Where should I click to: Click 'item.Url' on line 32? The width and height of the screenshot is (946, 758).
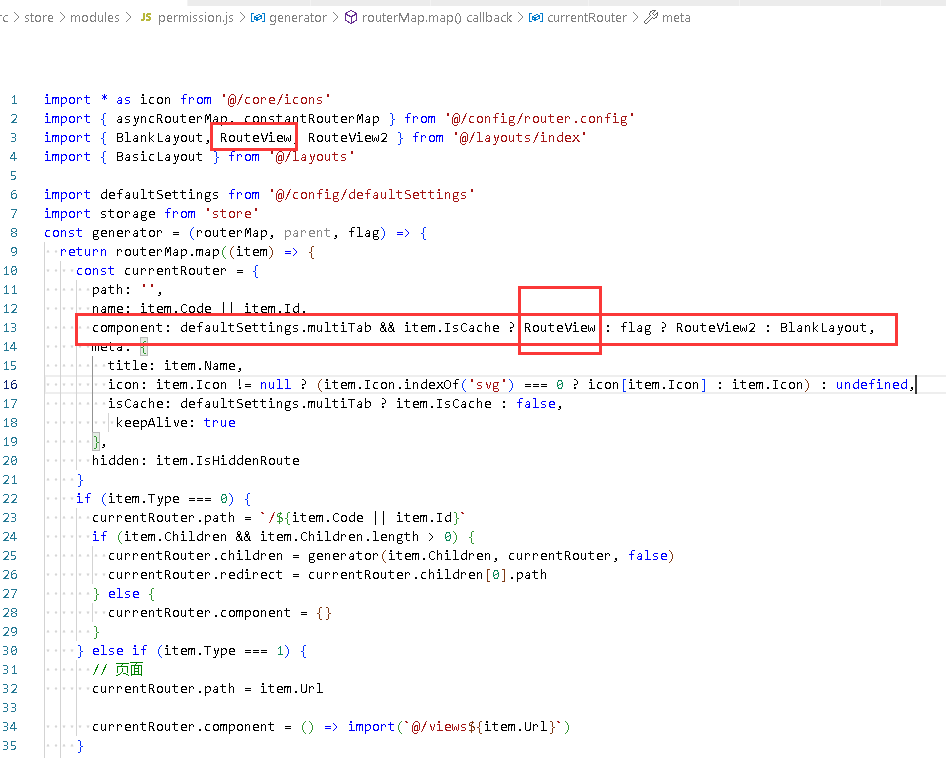point(291,689)
